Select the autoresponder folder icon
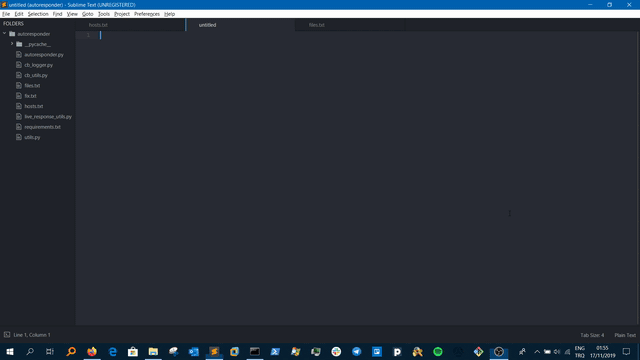The width and height of the screenshot is (640, 360). [12, 34]
